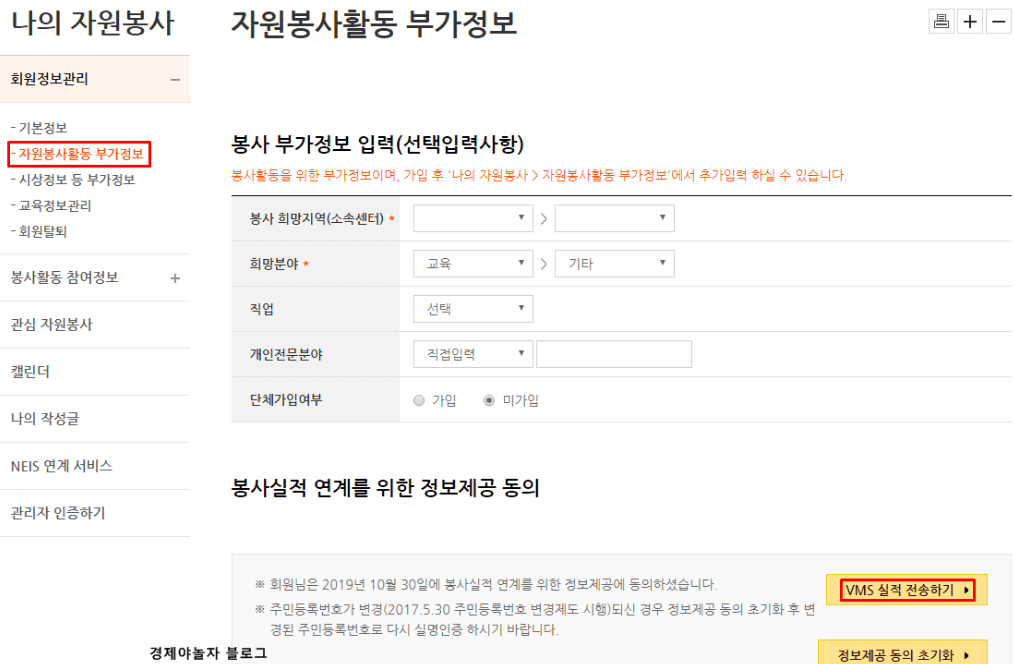1014x664 pixels.
Task: Click the font enlarge (+) icon
Action: coord(968,20)
